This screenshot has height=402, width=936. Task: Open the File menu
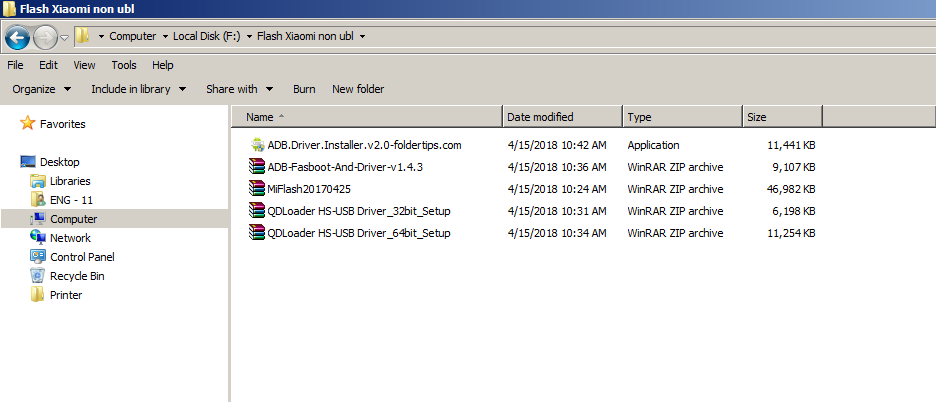(16, 65)
